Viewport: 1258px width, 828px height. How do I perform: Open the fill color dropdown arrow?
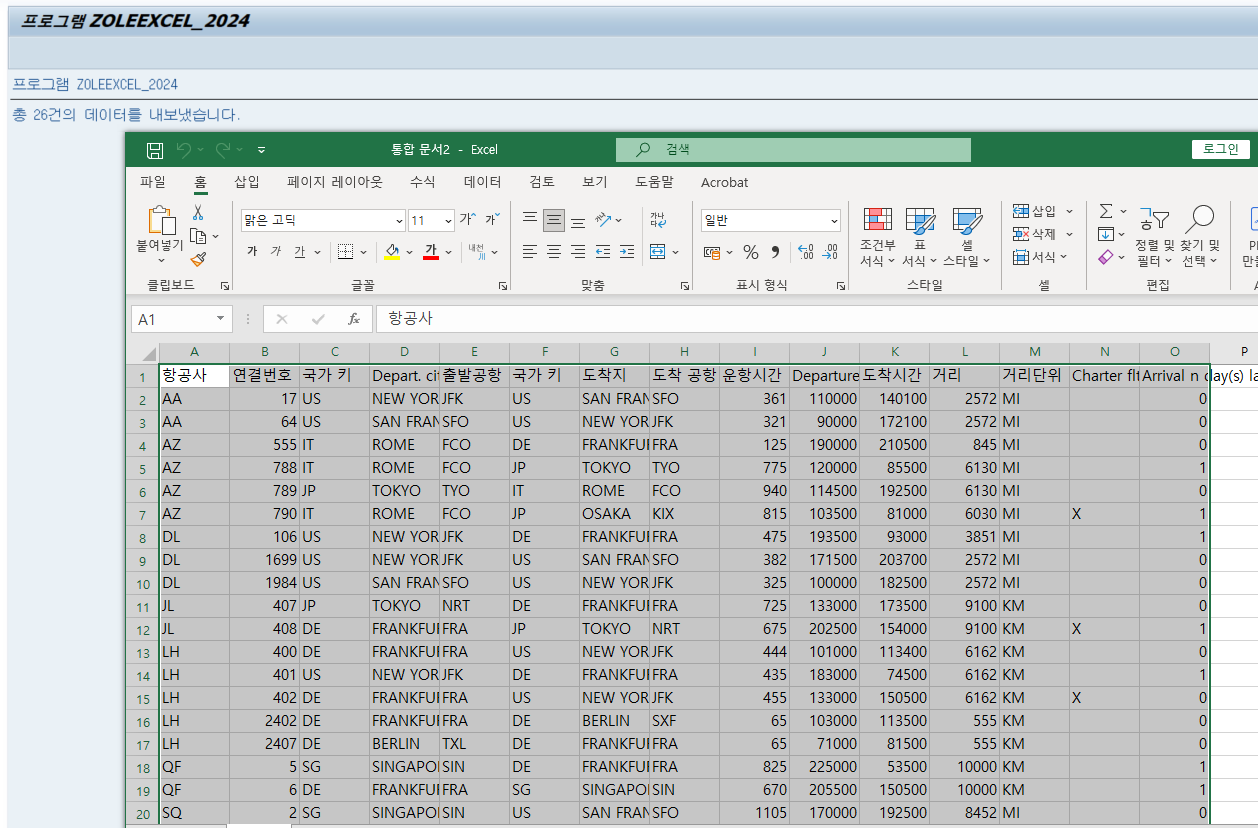click(x=409, y=252)
